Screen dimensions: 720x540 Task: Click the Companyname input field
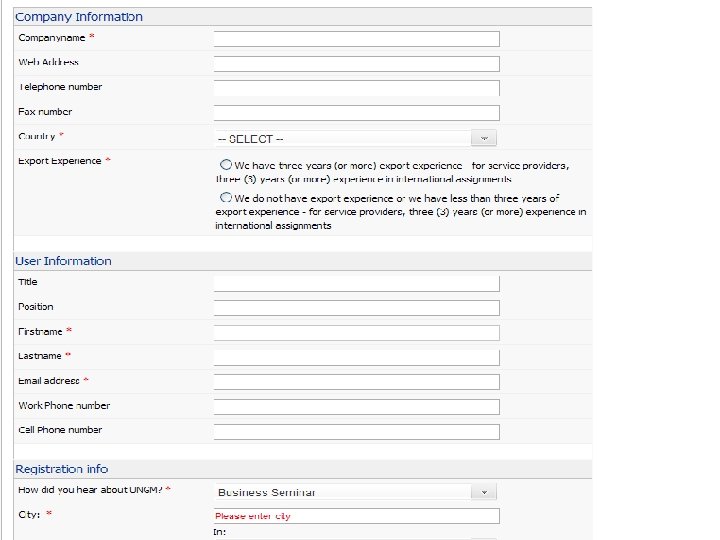(x=356, y=39)
